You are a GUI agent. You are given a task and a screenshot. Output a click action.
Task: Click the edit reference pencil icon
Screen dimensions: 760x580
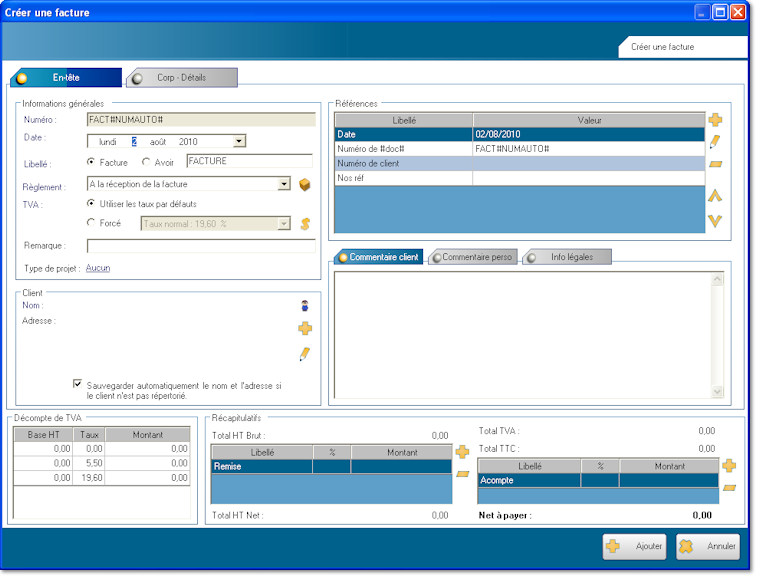[x=715, y=142]
